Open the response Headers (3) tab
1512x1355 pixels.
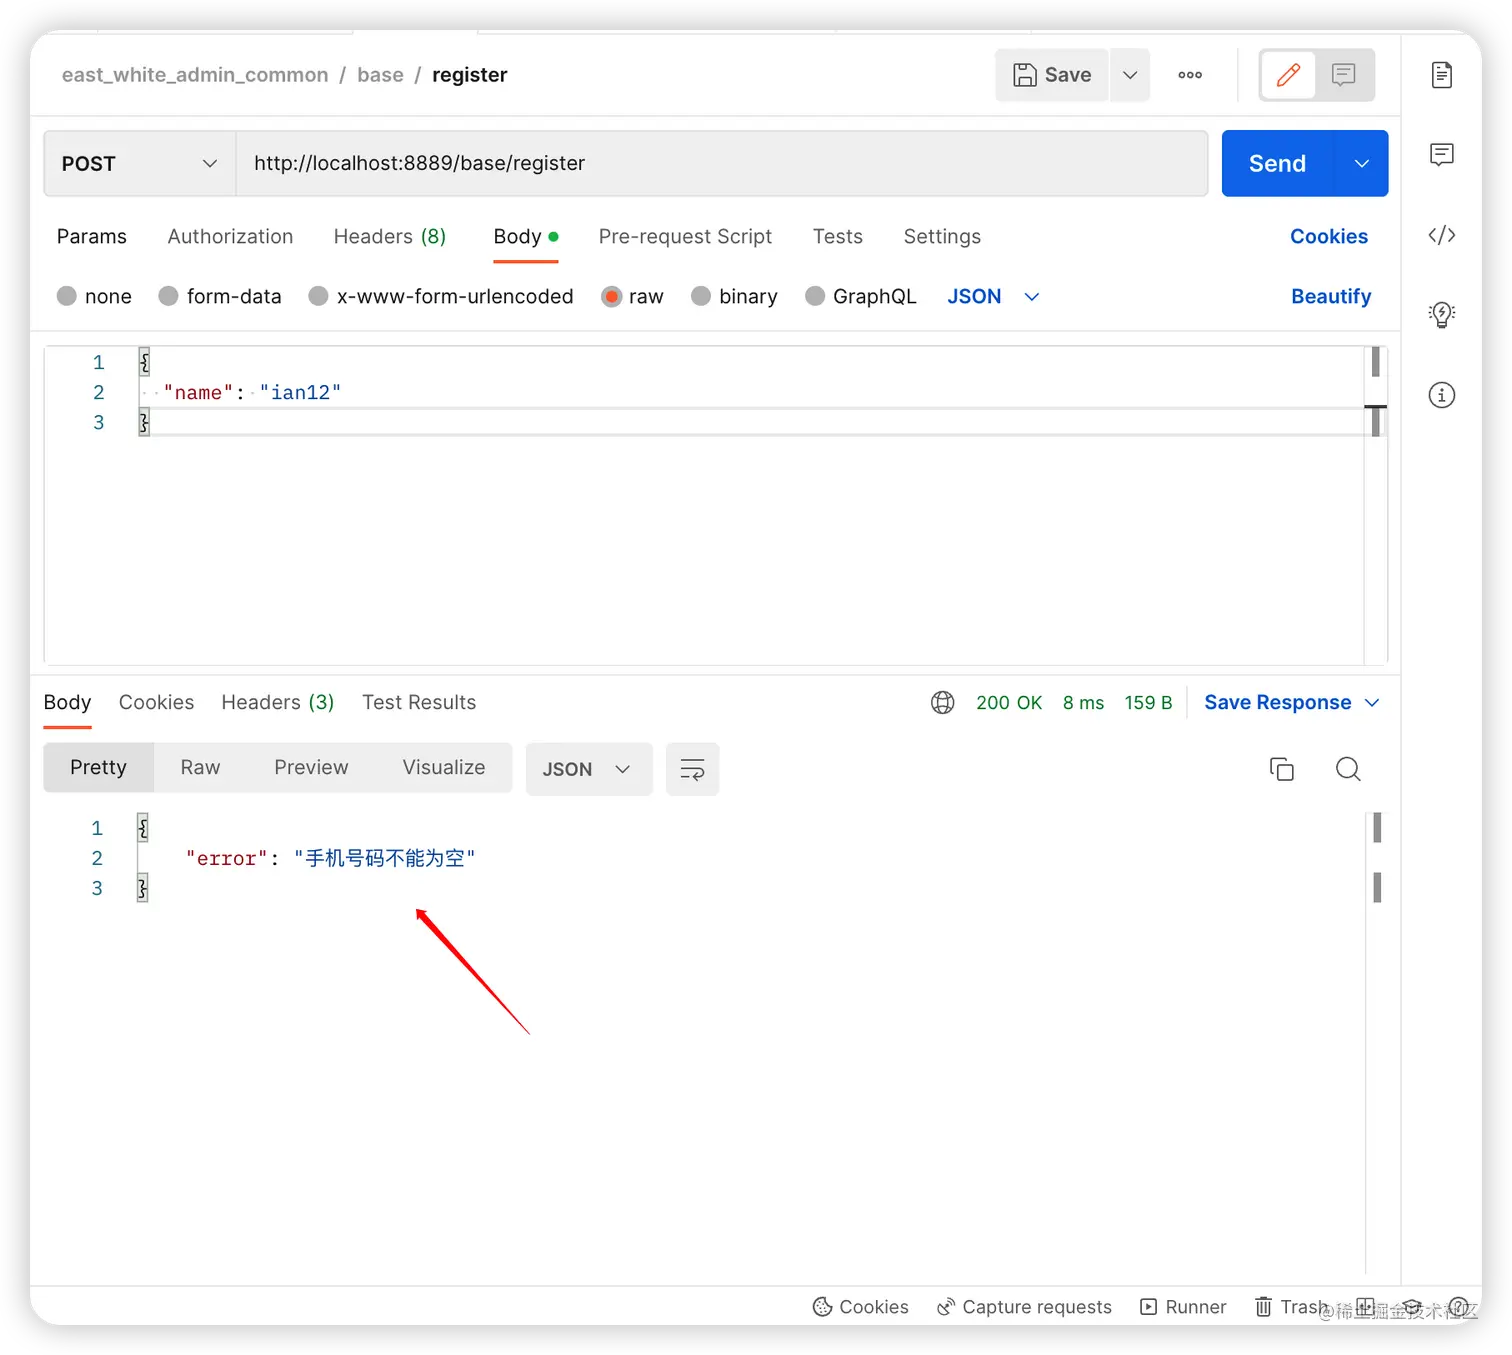click(x=278, y=703)
